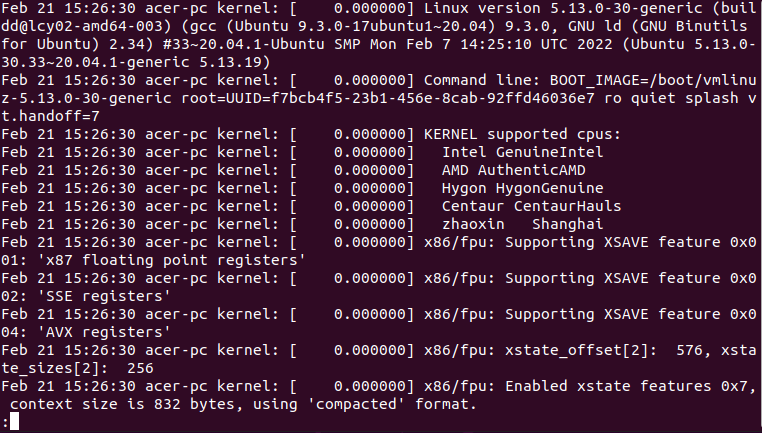The image size is (762, 433).
Task: Click the 'quiet splash' boot options
Action: [x=685, y=98]
